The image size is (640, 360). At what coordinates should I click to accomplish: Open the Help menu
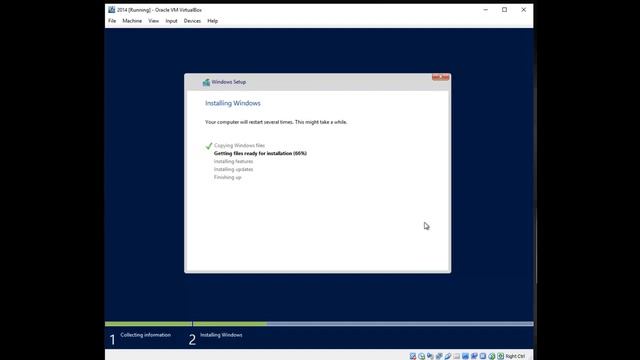(212, 21)
